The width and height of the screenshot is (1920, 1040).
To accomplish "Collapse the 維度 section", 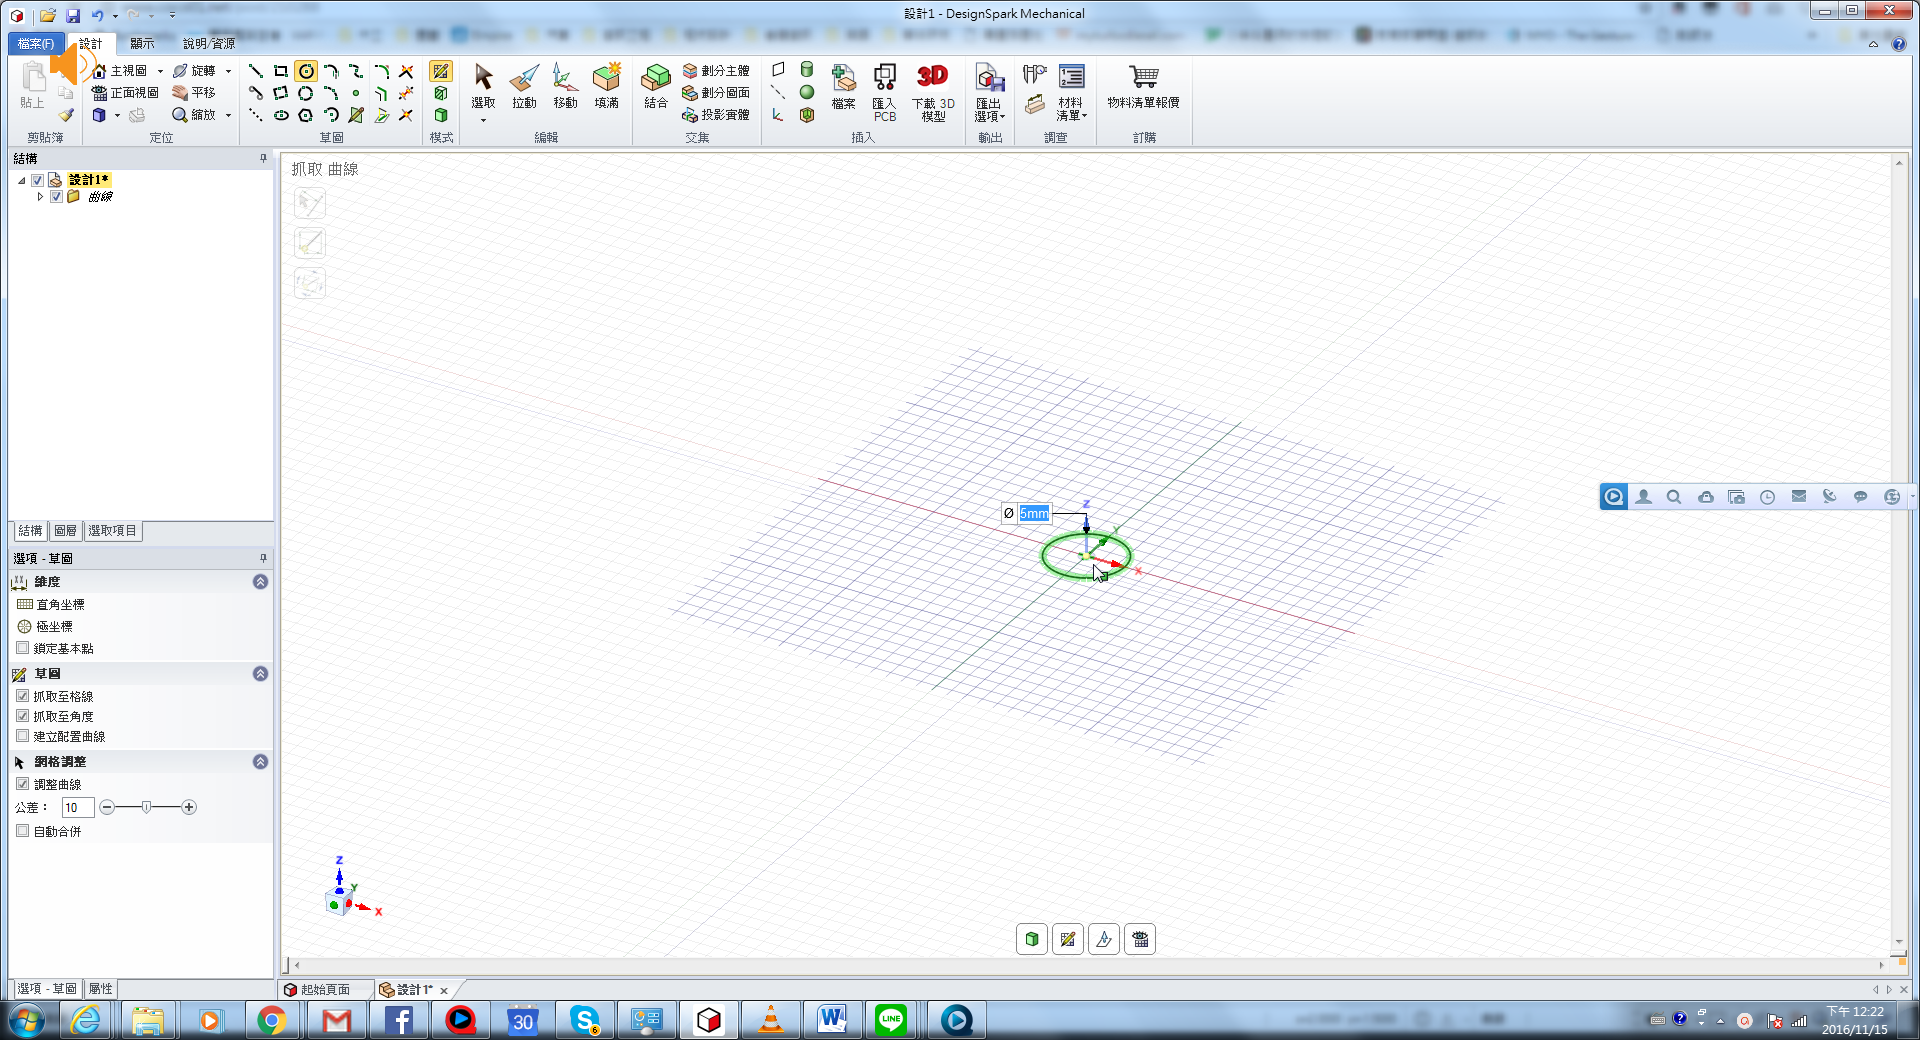I will [x=260, y=582].
